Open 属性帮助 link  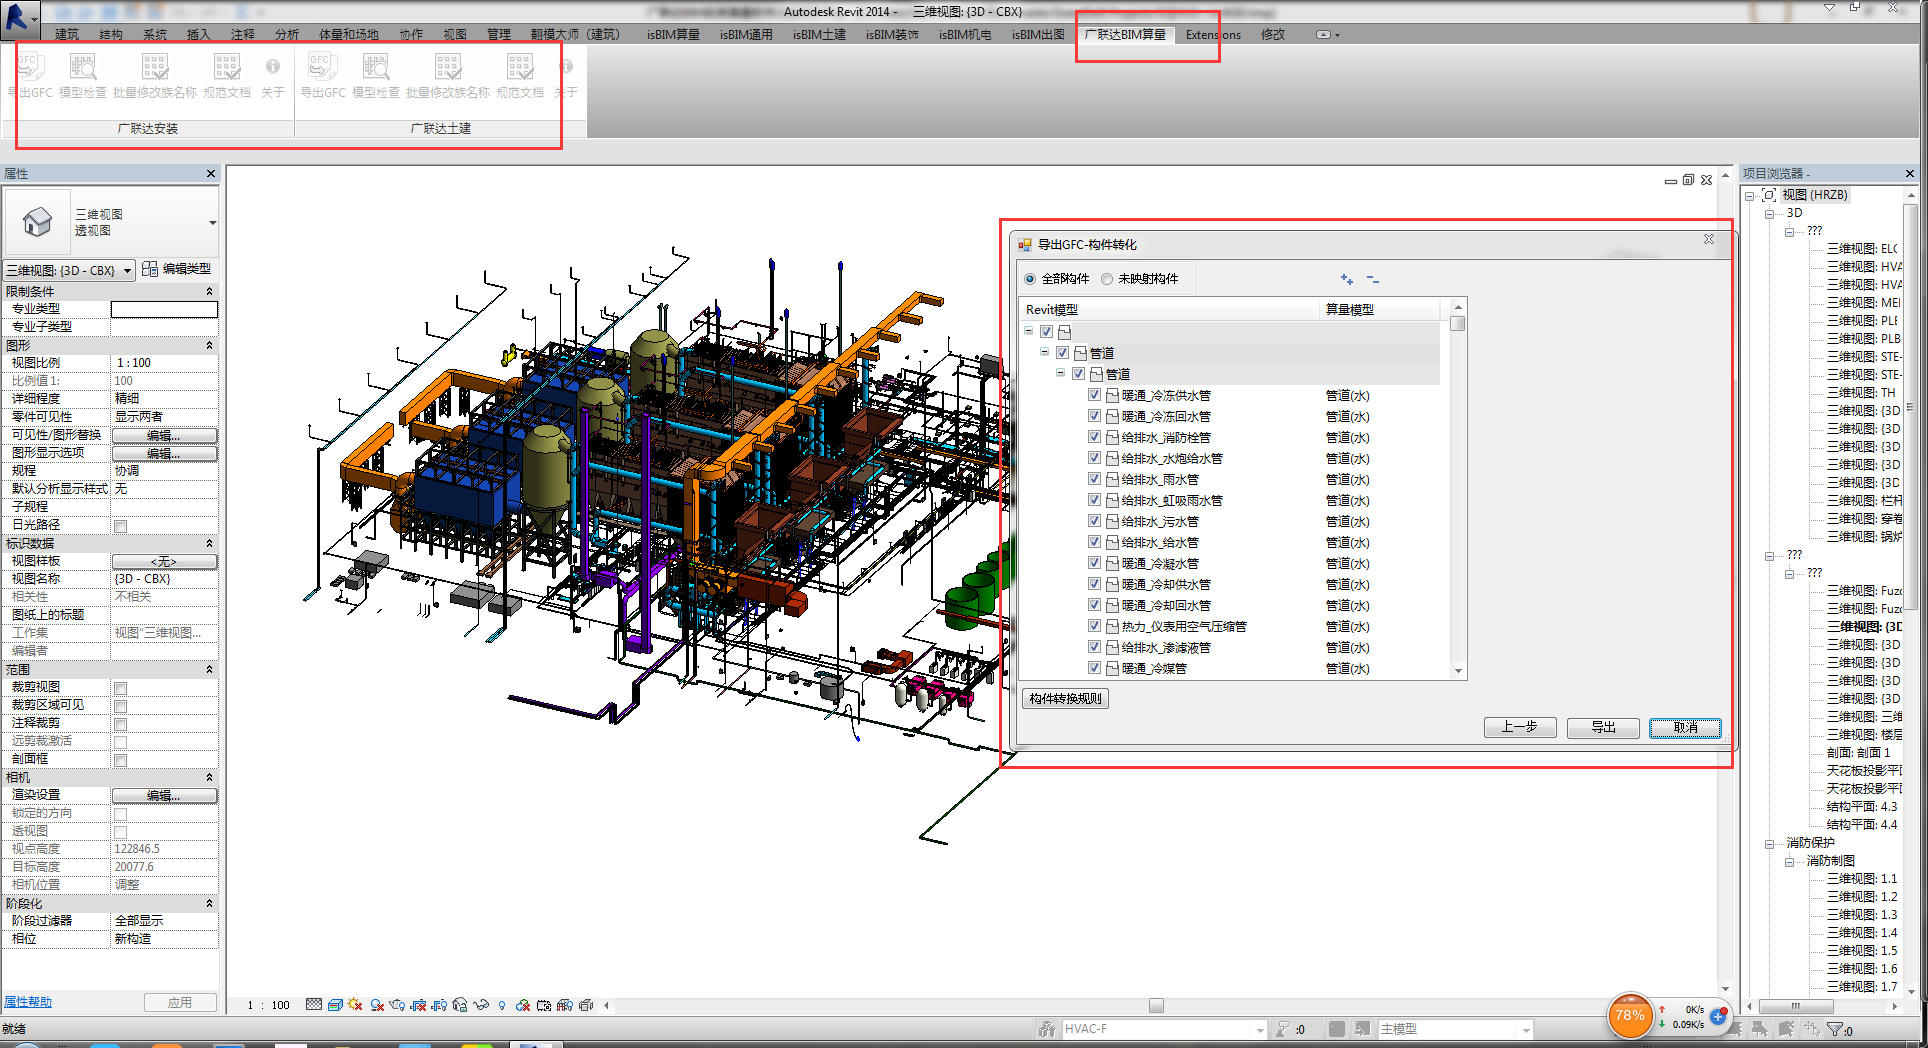tap(28, 1002)
